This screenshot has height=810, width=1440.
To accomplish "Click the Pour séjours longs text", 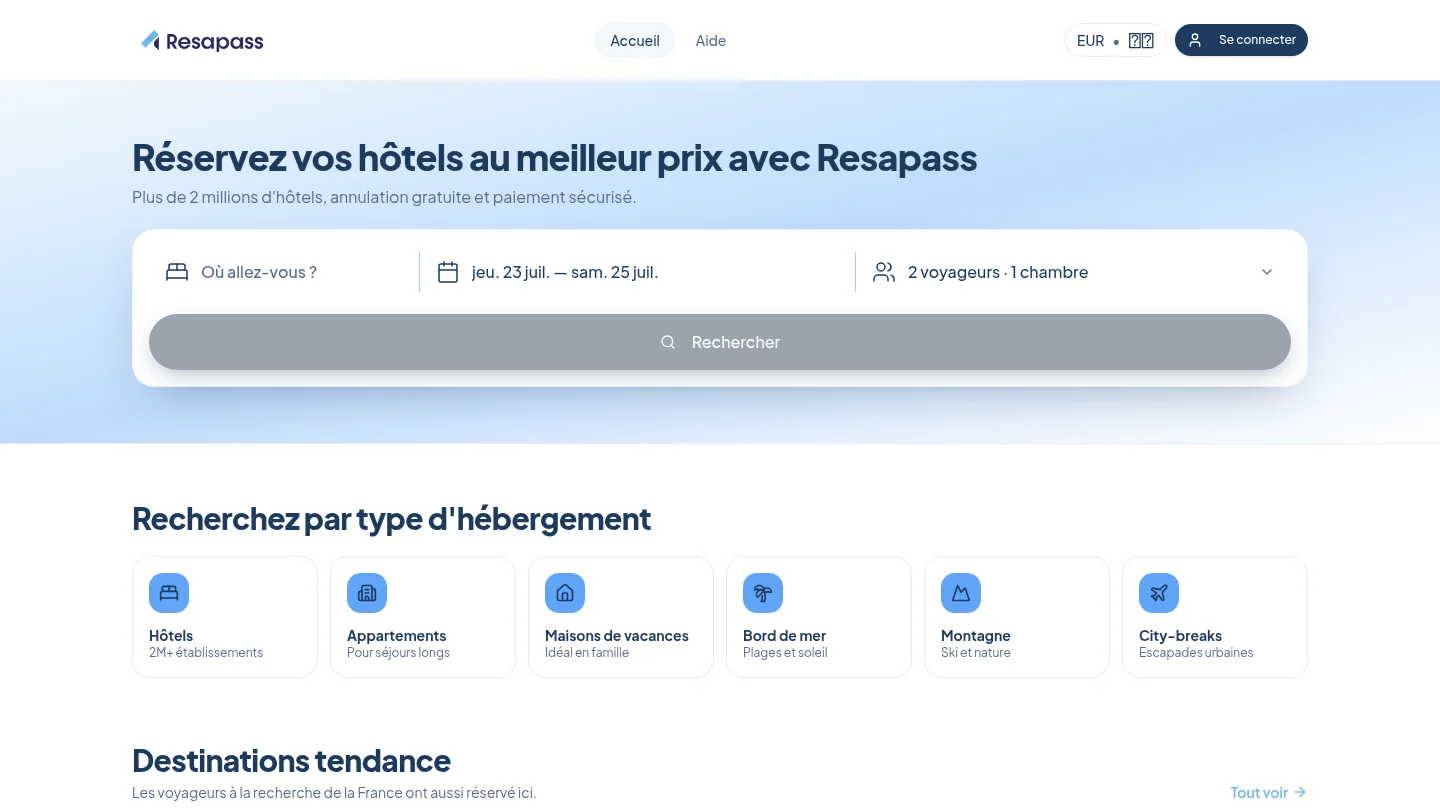I will 398,653.
